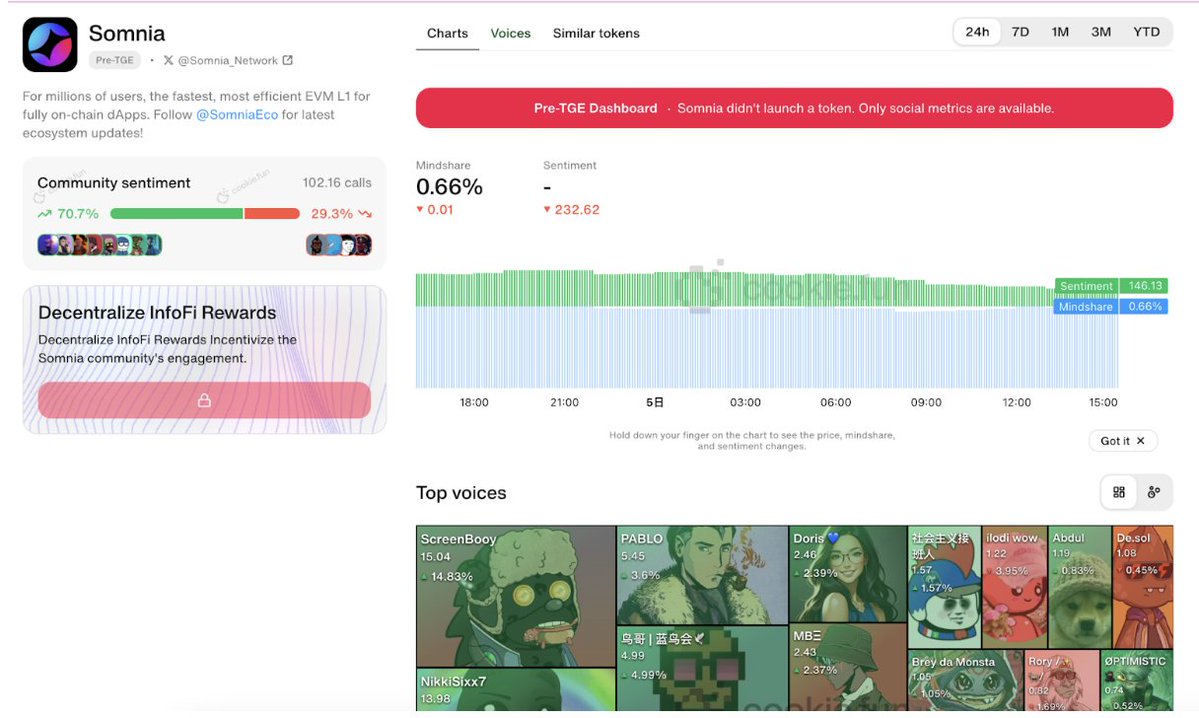
Task: Click the 0.01 mindshare change value
Action: [440, 210]
